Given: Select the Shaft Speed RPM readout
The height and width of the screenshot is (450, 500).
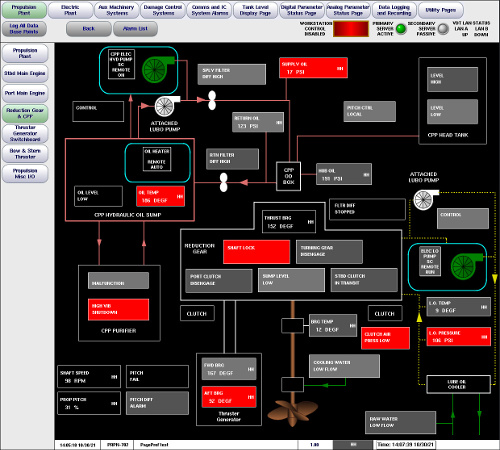Looking at the screenshot, I should [89, 377].
